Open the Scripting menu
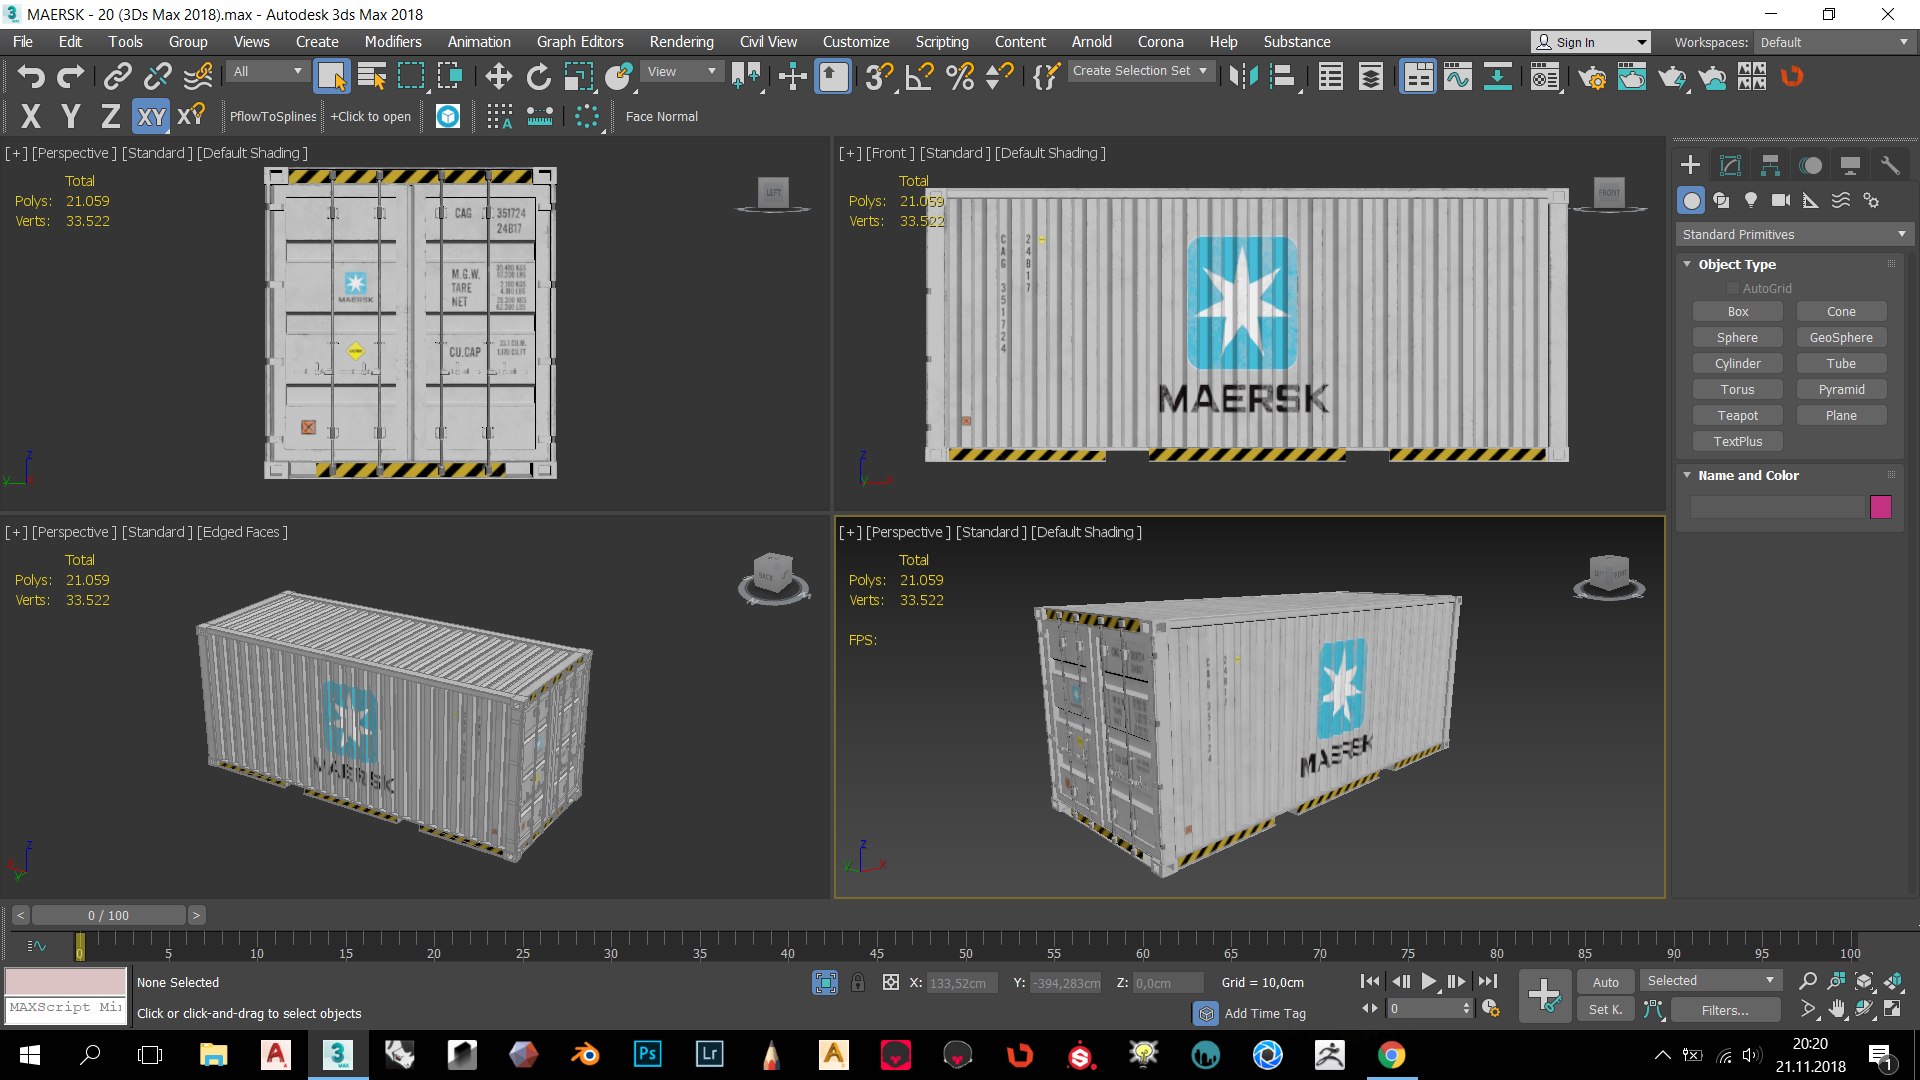 942,42
